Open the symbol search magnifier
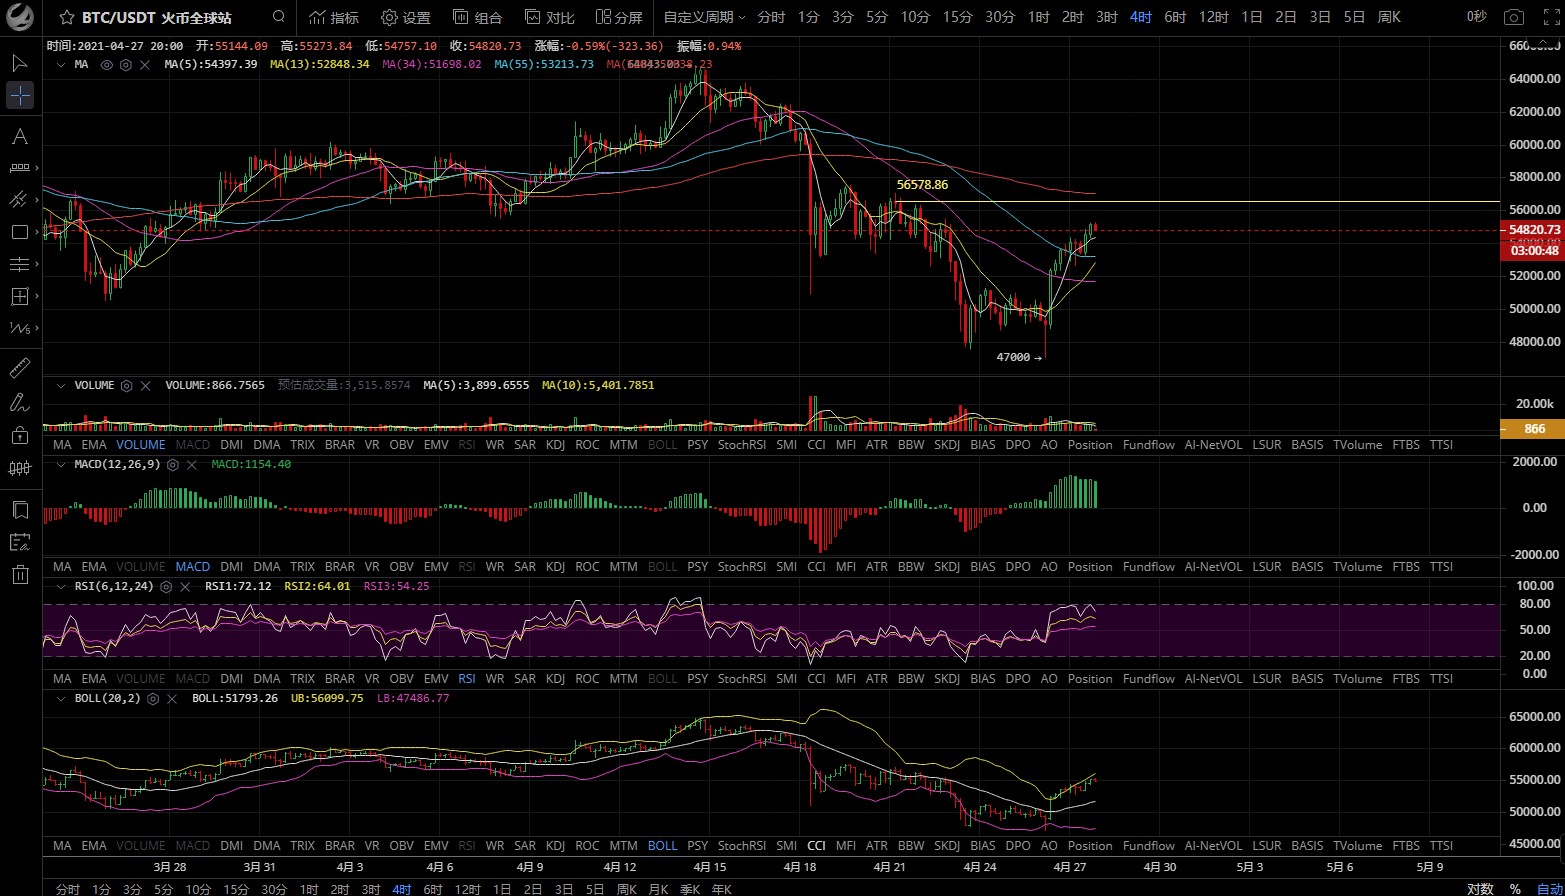The width and height of the screenshot is (1565, 896). point(279,17)
